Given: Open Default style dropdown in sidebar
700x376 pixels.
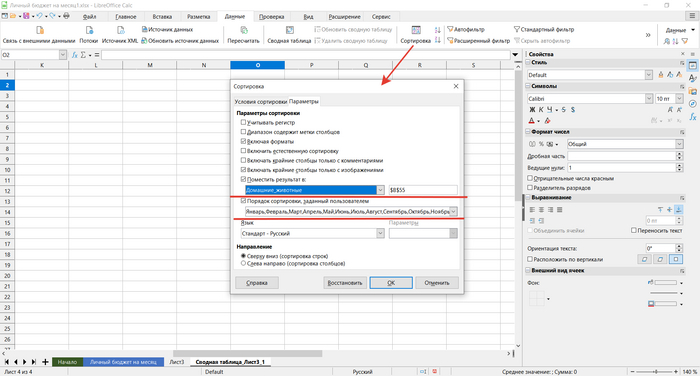Looking at the screenshot, I should (649, 75).
